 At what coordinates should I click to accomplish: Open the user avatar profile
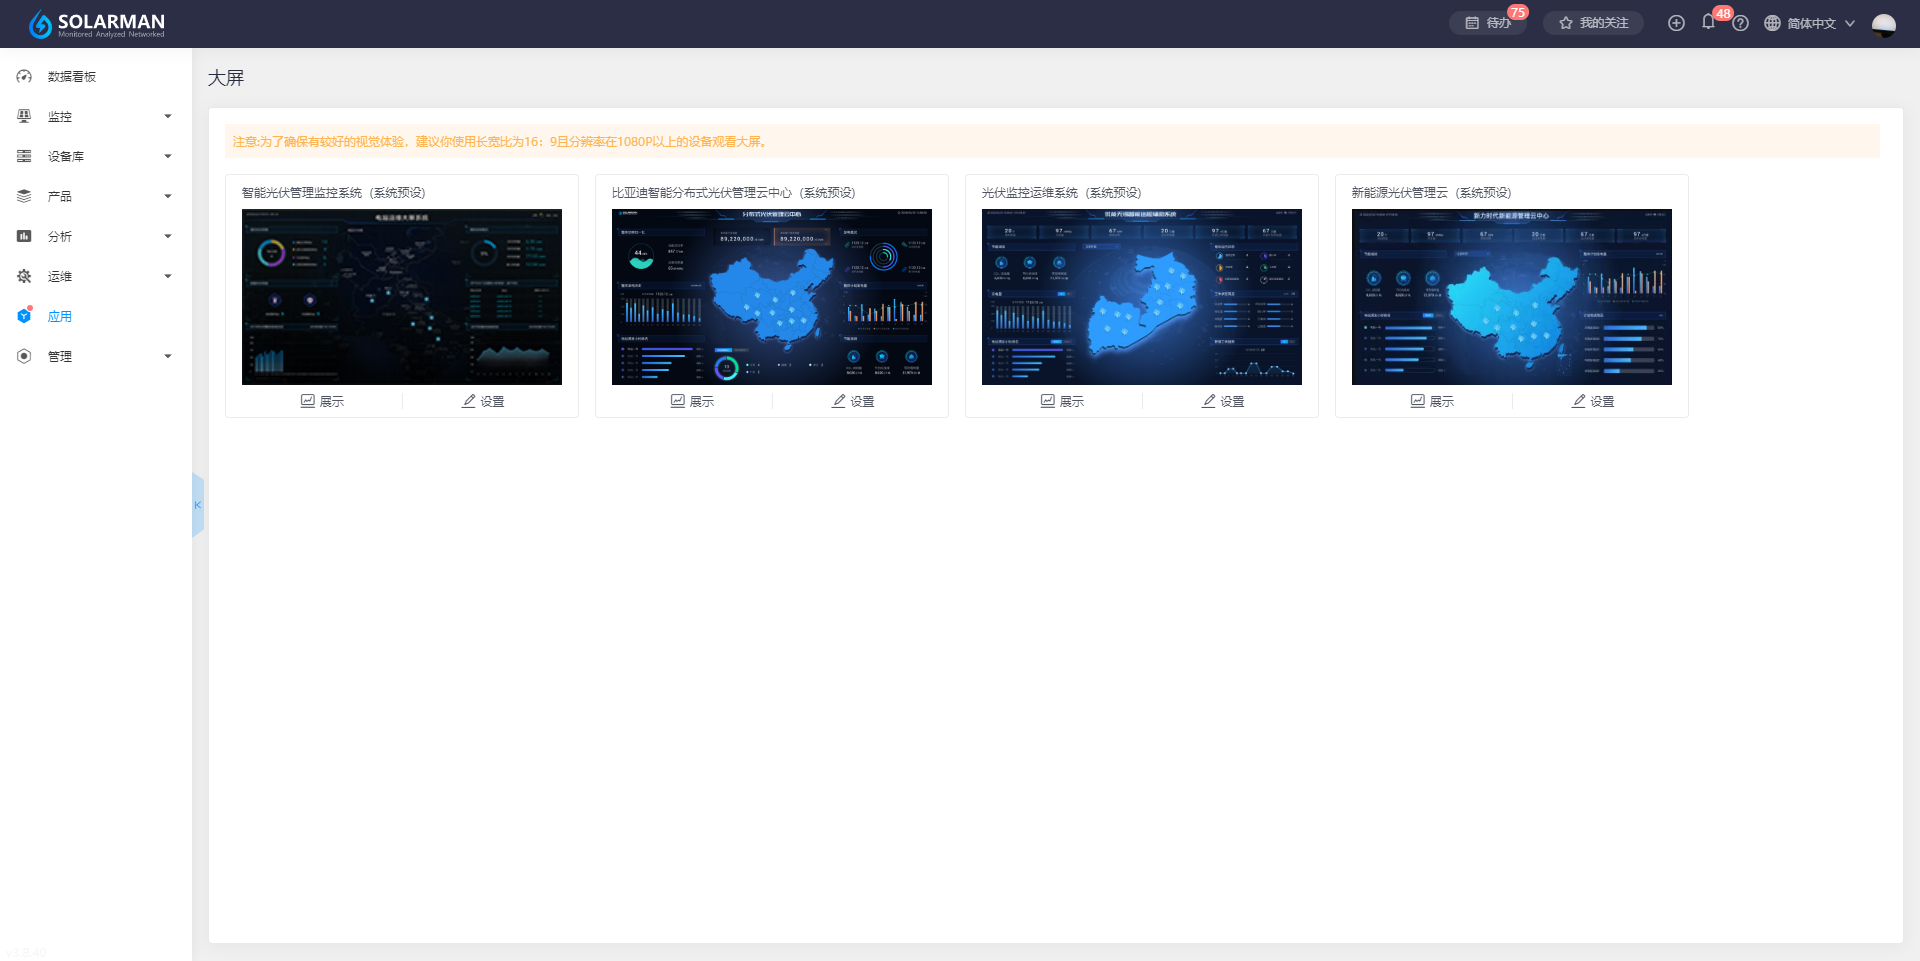[x=1883, y=24]
